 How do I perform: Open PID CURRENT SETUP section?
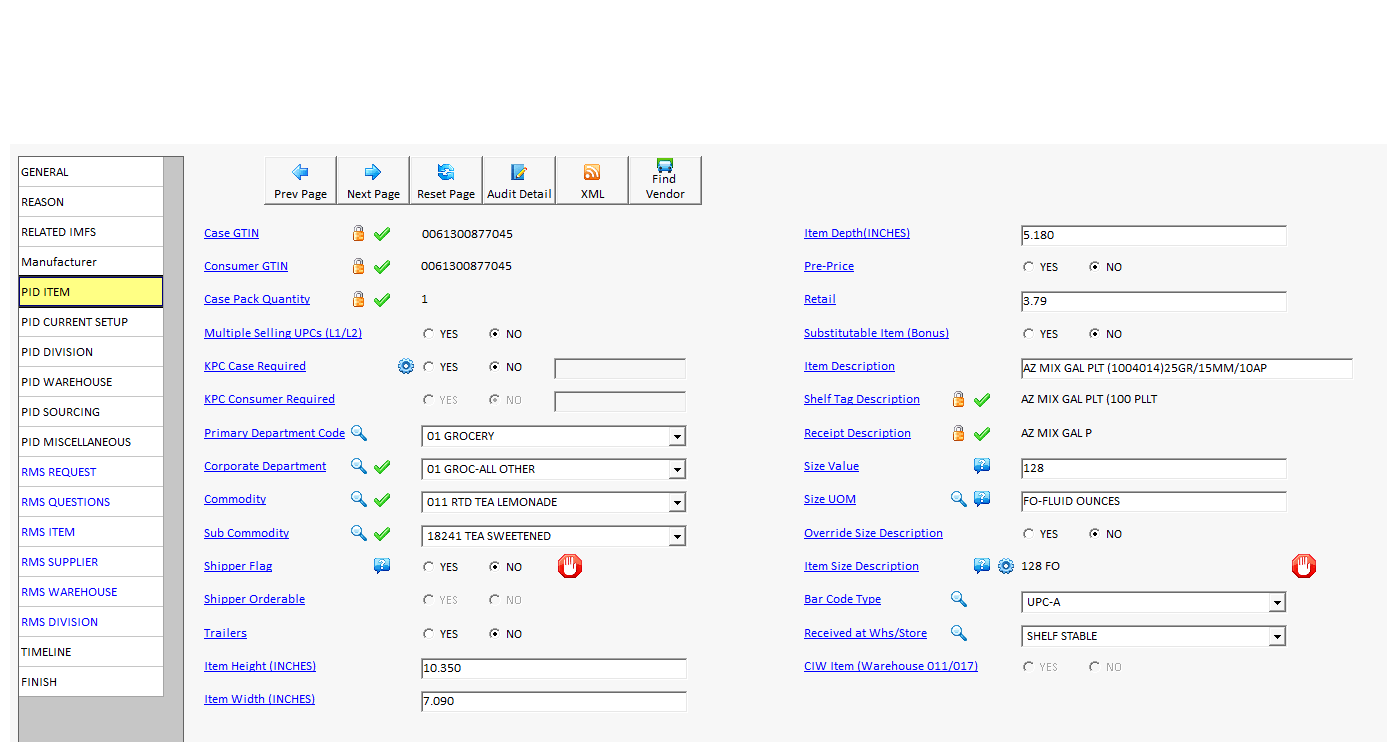tap(91, 322)
